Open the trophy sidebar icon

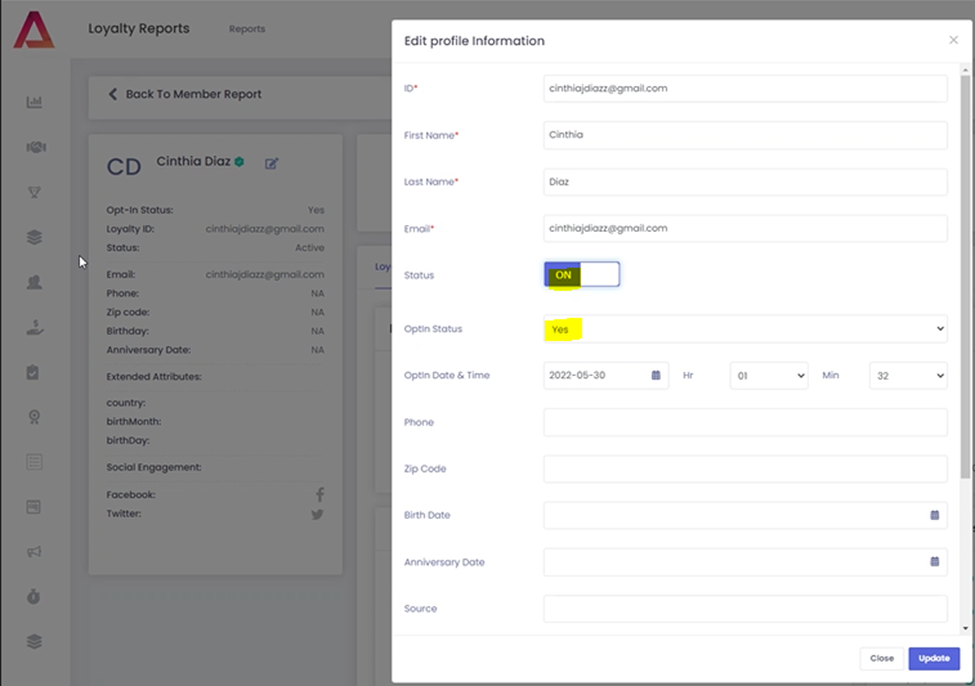pyautogui.click(x=34, y=192)
